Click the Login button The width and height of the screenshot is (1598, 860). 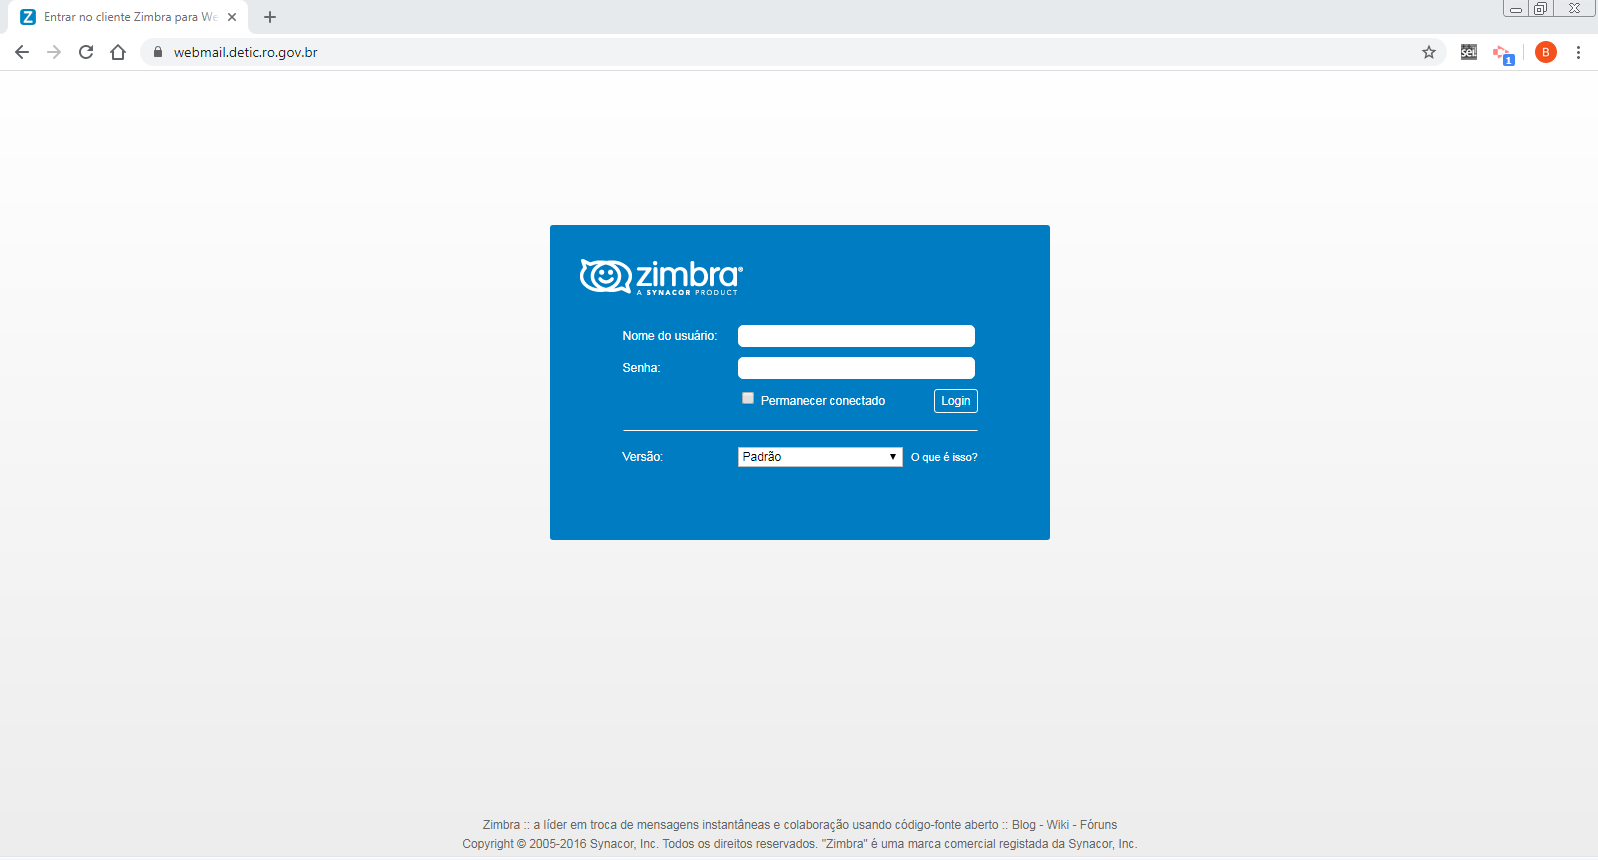[x=956, y=401]
